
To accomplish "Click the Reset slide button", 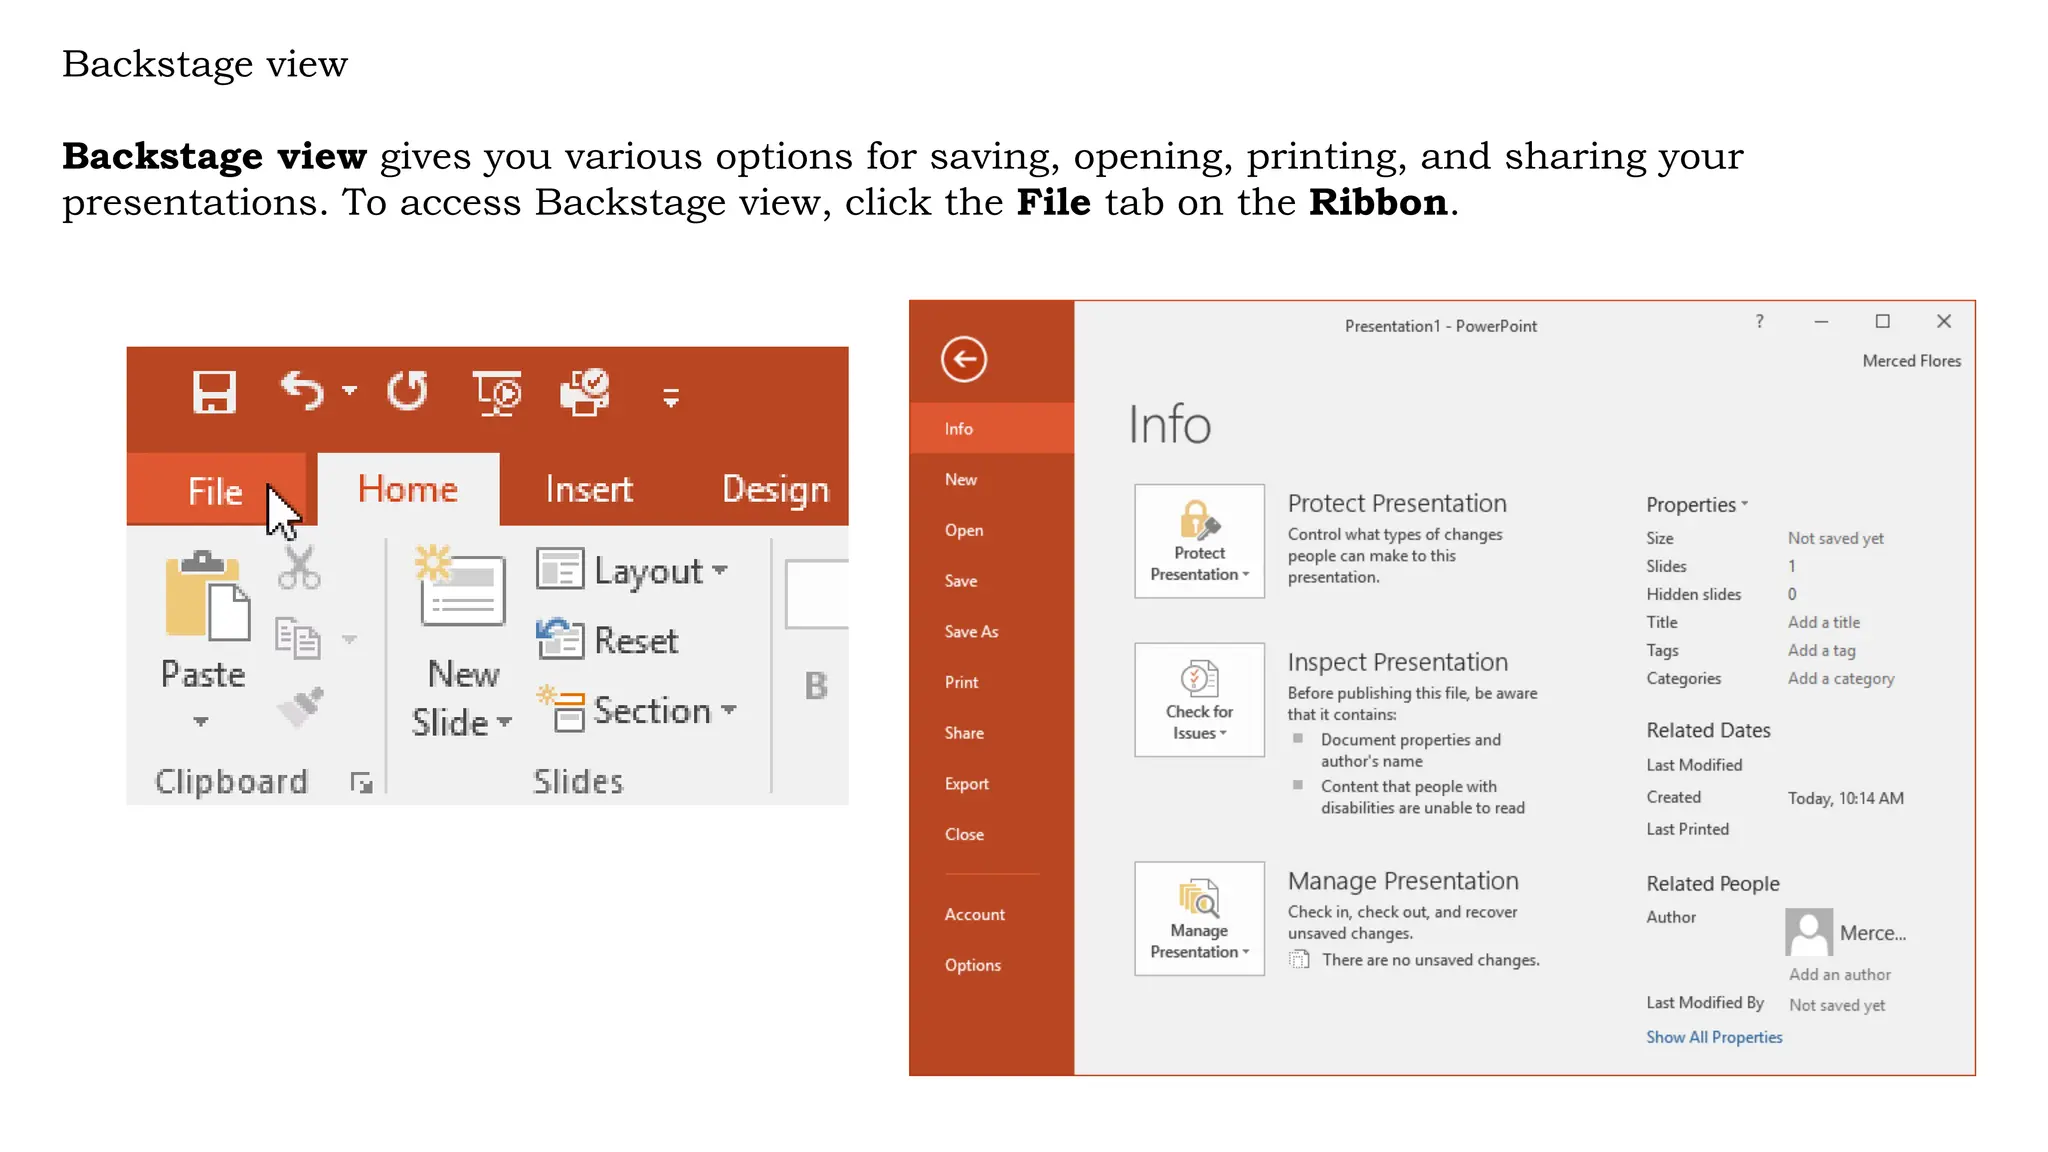I will click(608, 640).
